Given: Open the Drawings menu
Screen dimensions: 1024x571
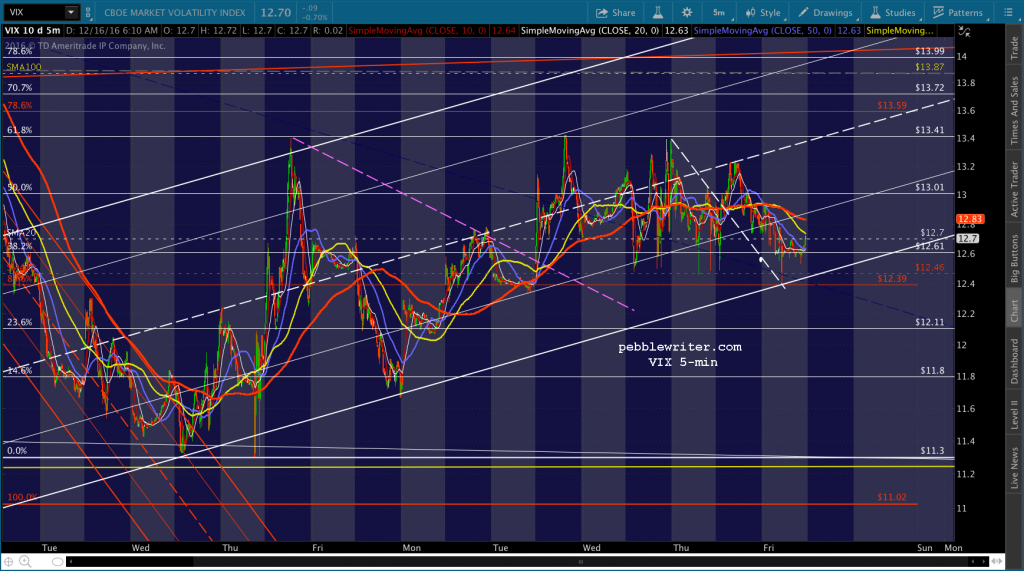Looking at the screenshot, I should [x=825, y=12].
